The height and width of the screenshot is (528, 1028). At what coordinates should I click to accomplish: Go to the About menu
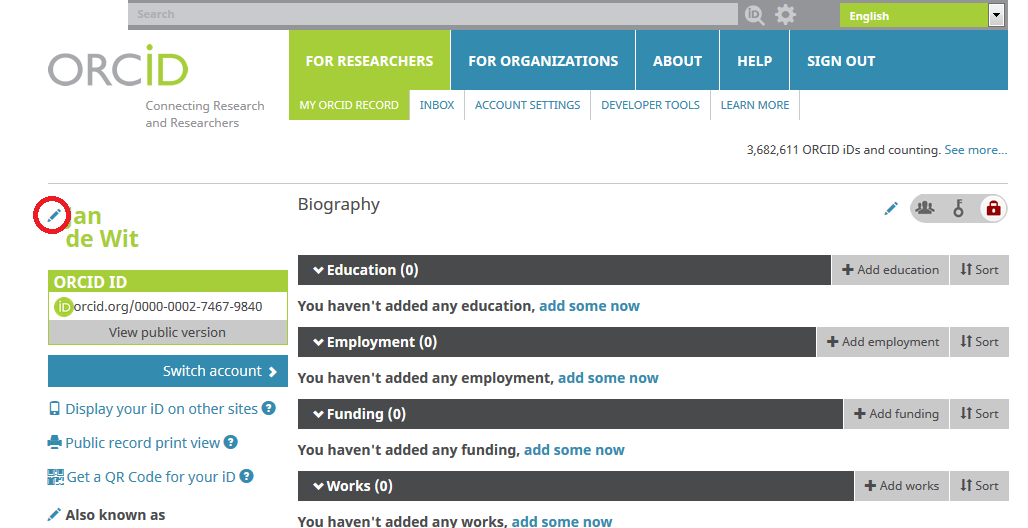click(677, 60)
